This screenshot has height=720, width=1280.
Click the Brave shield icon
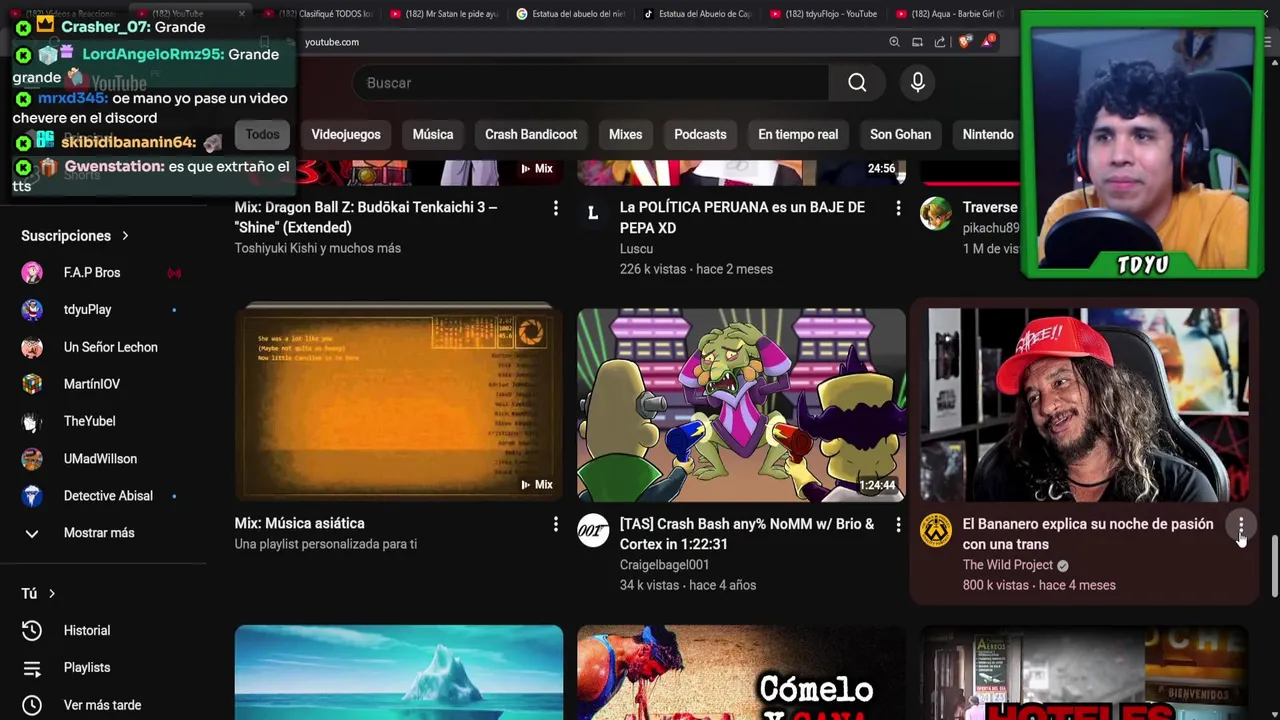(964, 42)
